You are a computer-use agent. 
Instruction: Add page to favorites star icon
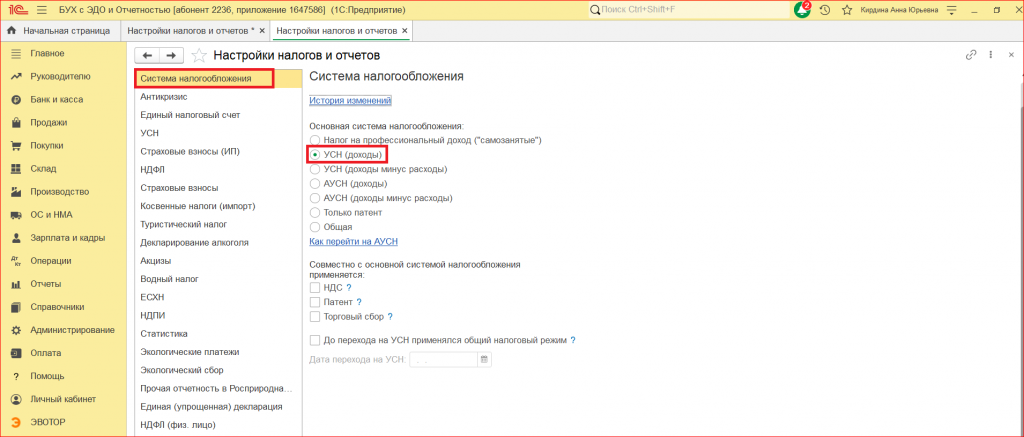[x=199, y=56]
